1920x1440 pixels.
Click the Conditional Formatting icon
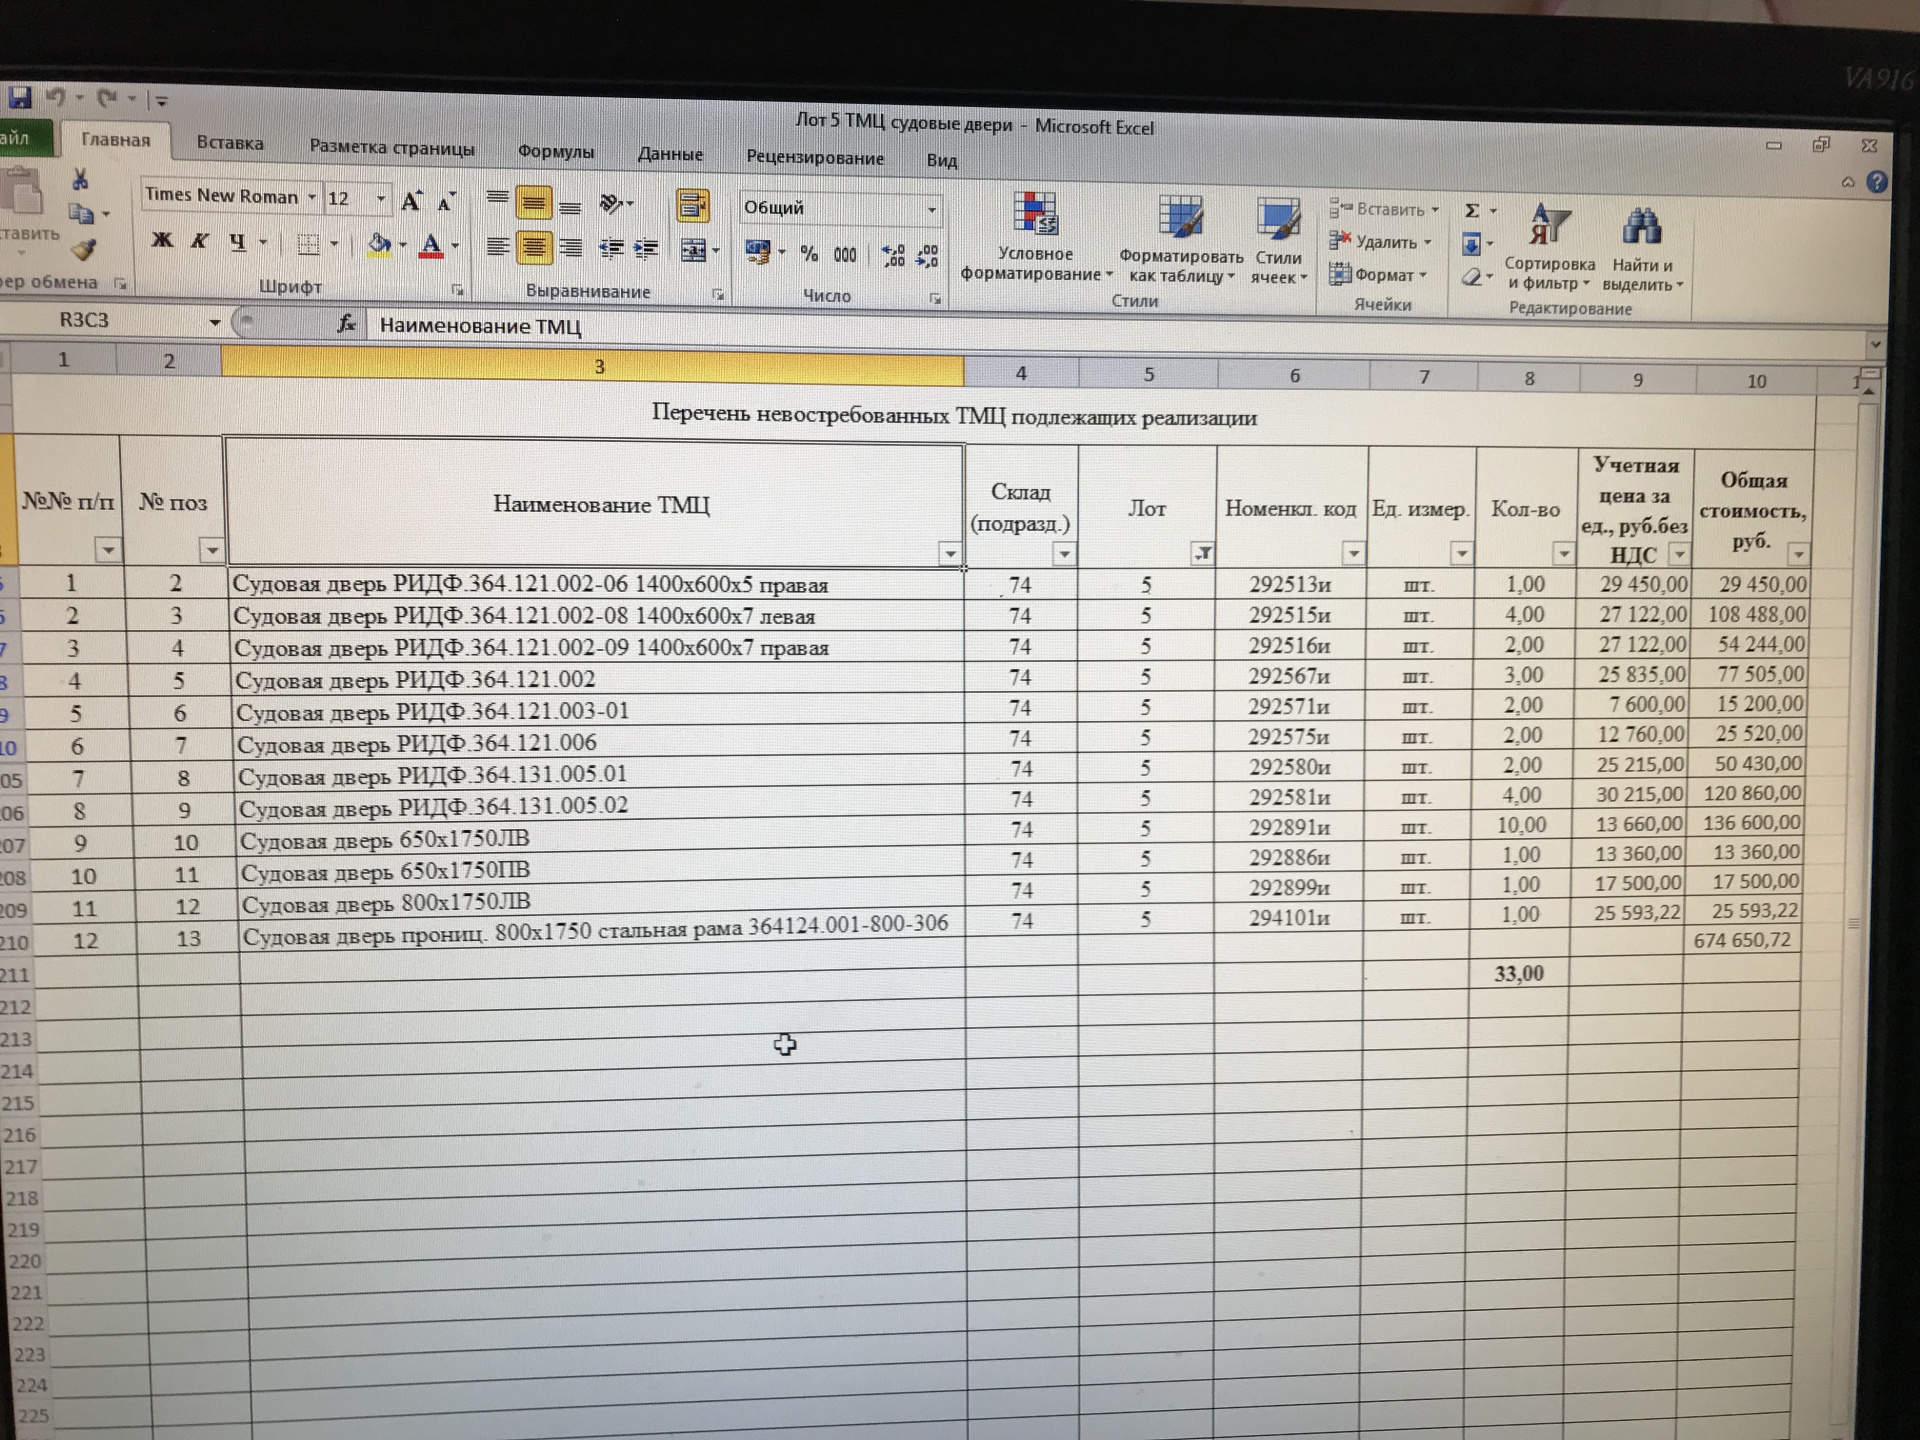click(1035, 215)
